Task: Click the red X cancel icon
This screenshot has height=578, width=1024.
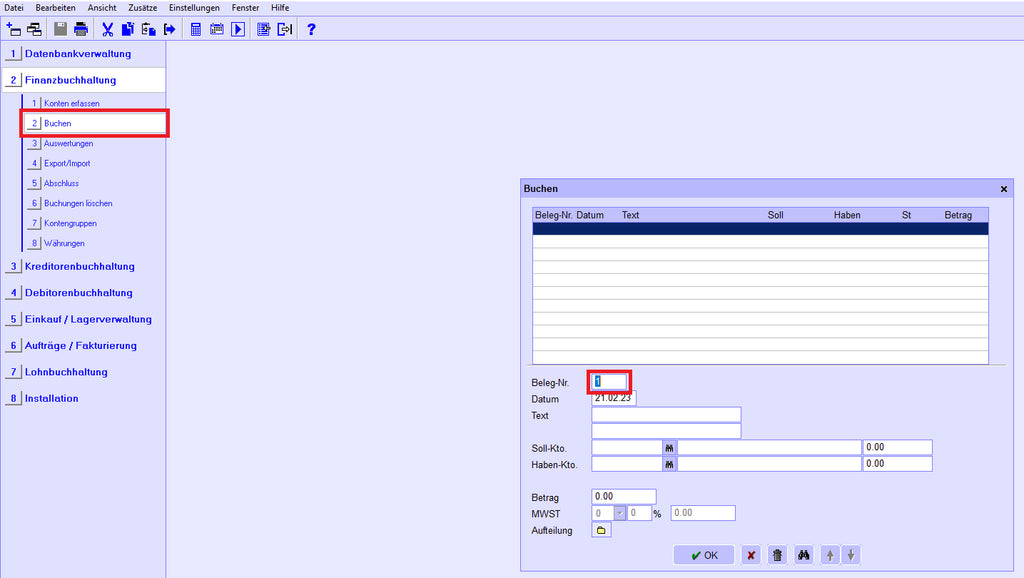Action: pyautogui.click(x=751, y=555)
